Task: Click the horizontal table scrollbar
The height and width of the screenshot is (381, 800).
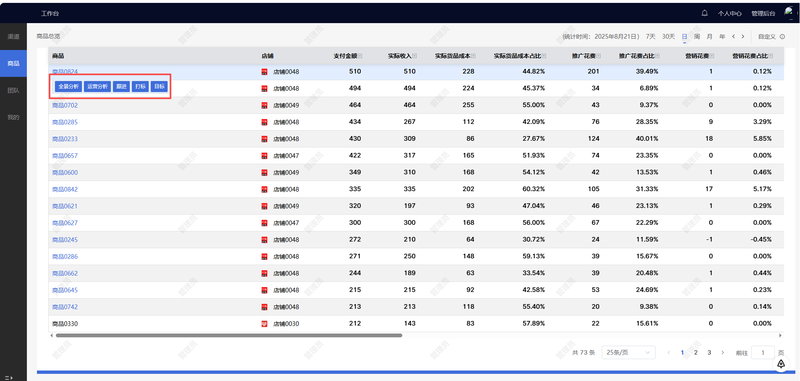Action: coord(229,336)
